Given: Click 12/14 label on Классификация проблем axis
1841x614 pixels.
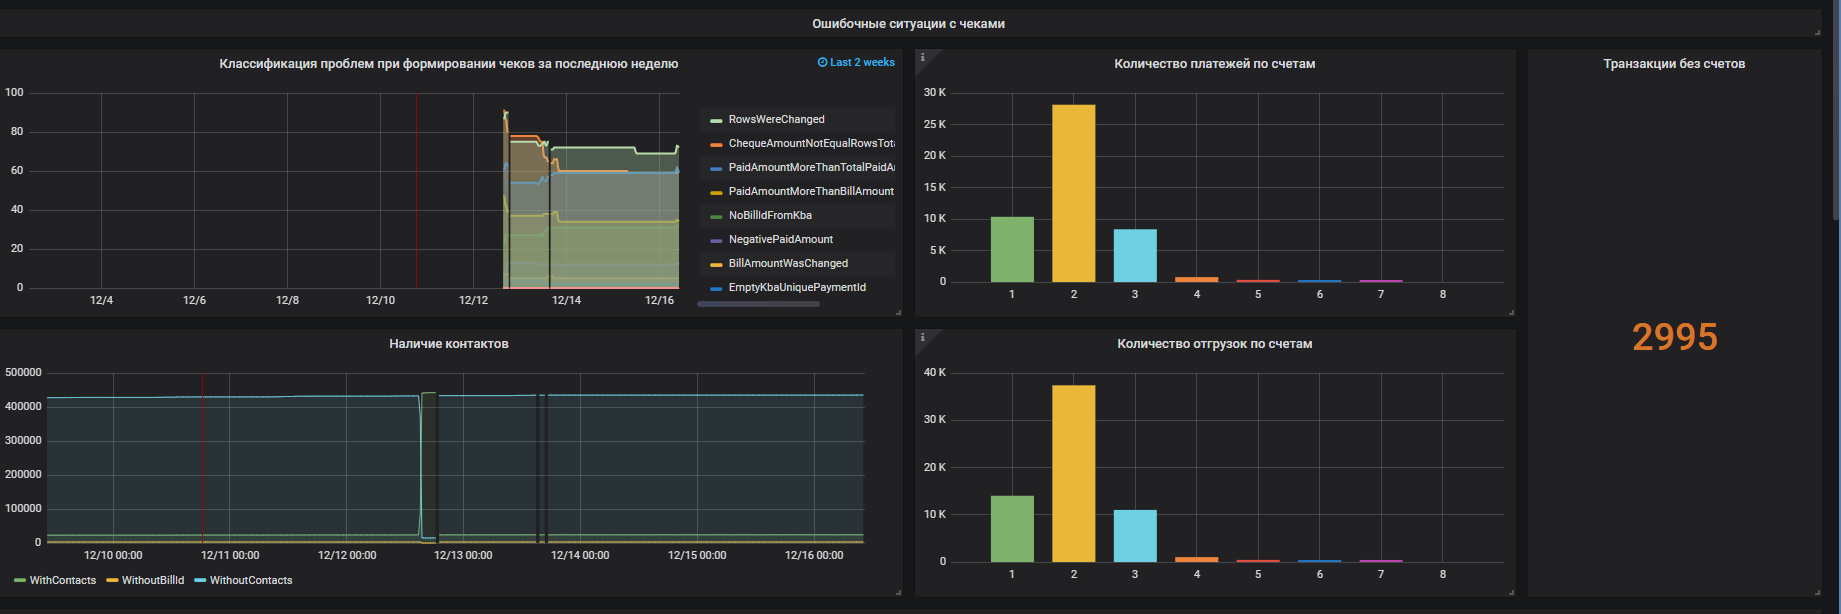Looking at the screenshot, I should [566, 300].
